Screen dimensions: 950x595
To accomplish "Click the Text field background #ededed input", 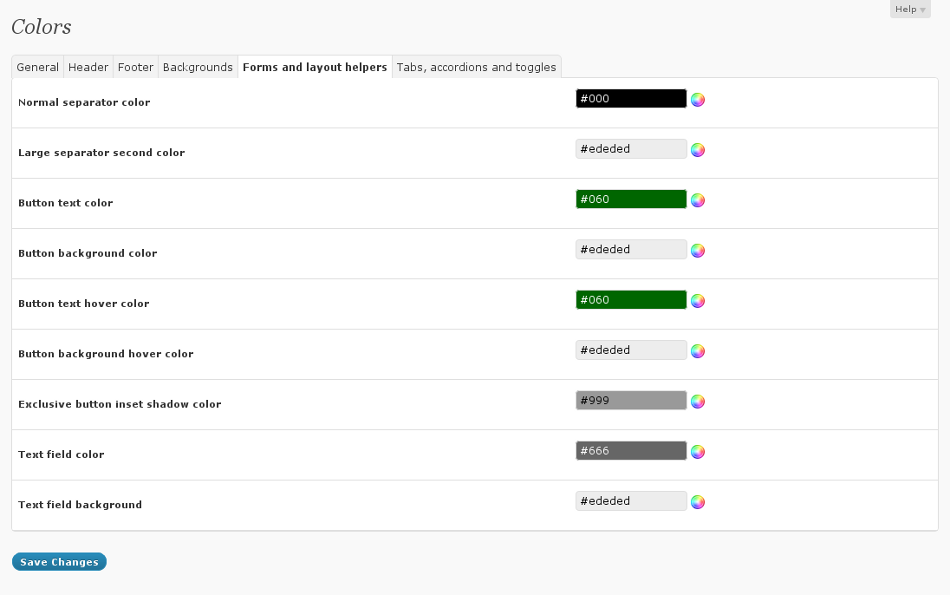I will [x=631, y=501].
